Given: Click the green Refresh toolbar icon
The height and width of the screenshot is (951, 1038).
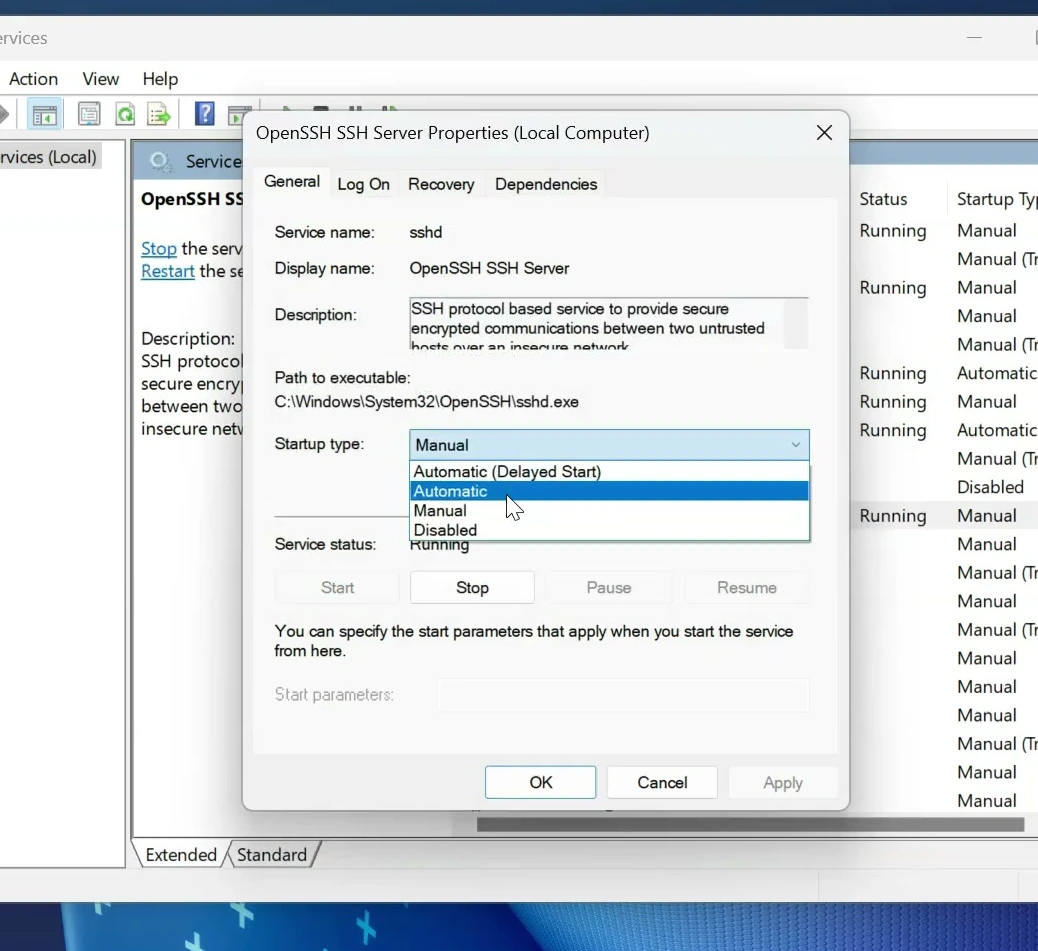Looking at the screenshot, I should click(x=125, y=114).
